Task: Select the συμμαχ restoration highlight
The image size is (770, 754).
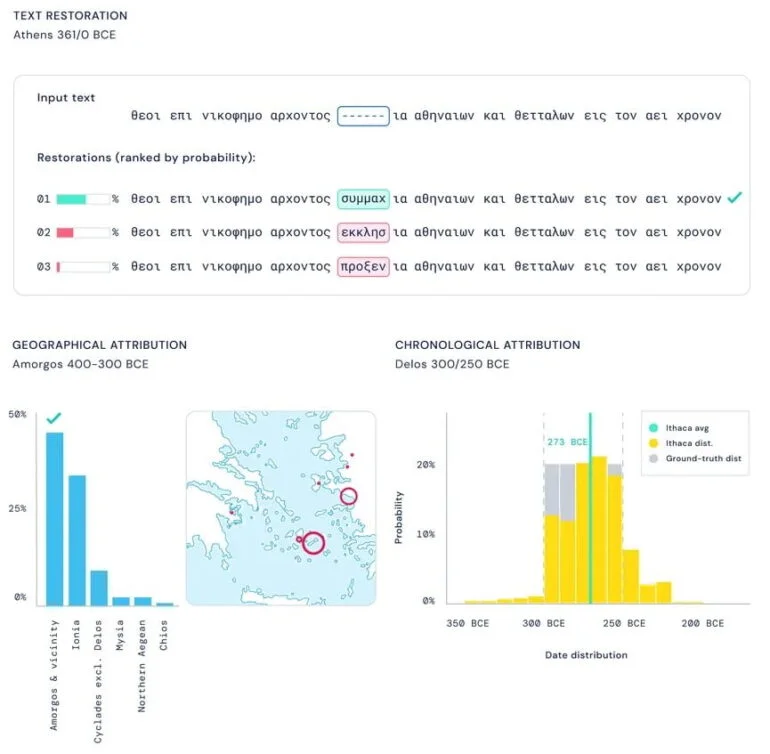Action: [363, 199]
